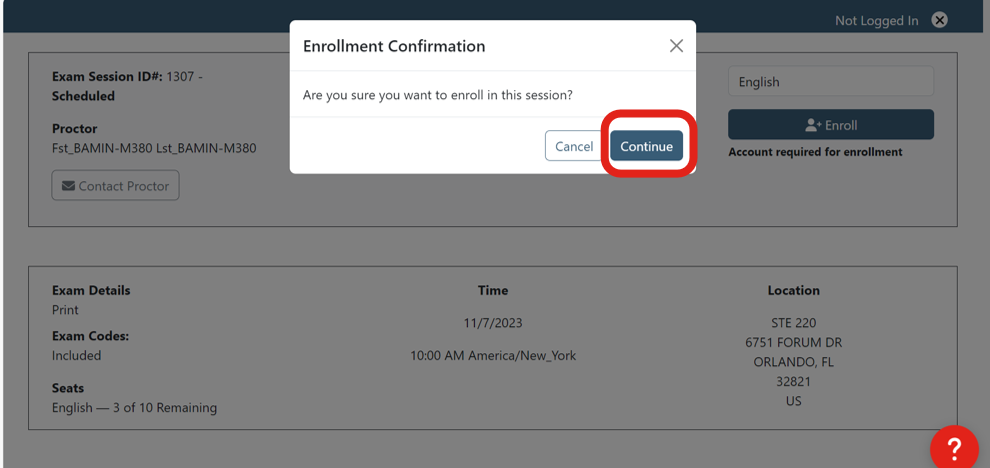Viewport: 990px width, 468px height.
Task: Click the red help question mark icon
Action: pos(954,447)
